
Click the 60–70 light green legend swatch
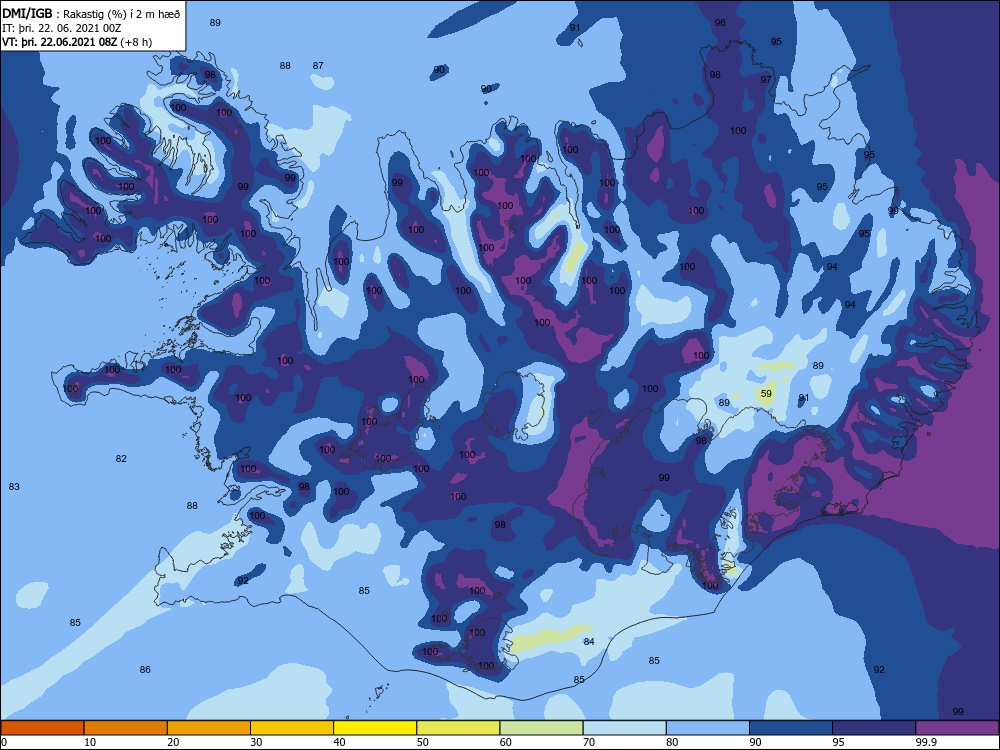tap(541, 728)
